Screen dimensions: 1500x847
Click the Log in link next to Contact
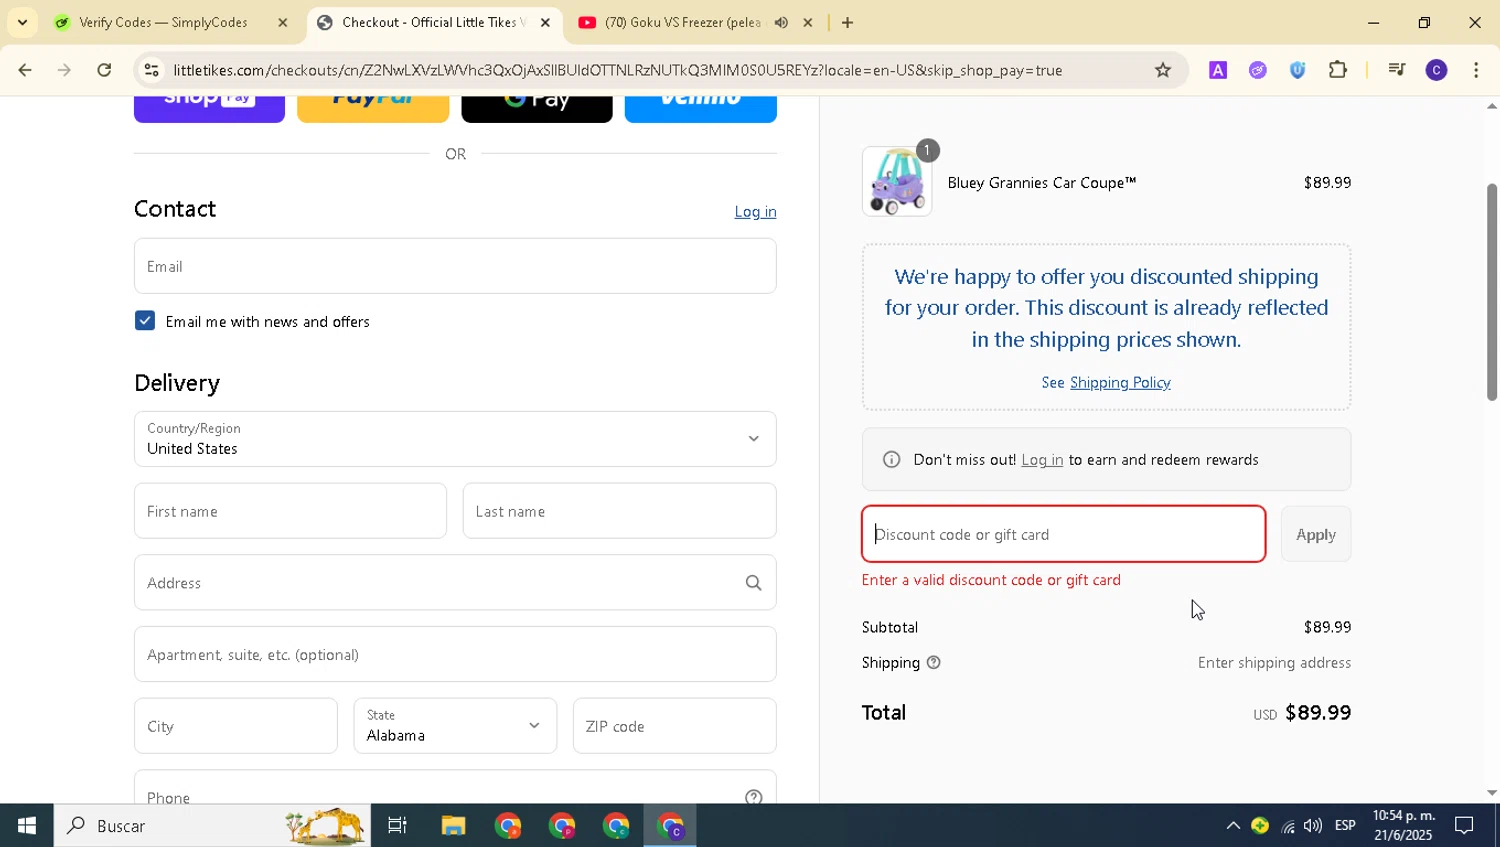point(755,212)
